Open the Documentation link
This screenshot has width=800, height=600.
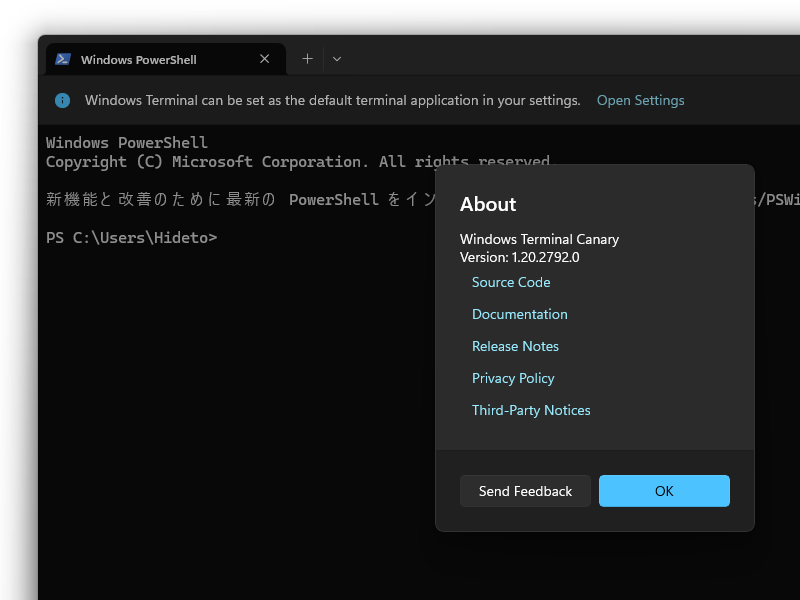coord(520,314)
